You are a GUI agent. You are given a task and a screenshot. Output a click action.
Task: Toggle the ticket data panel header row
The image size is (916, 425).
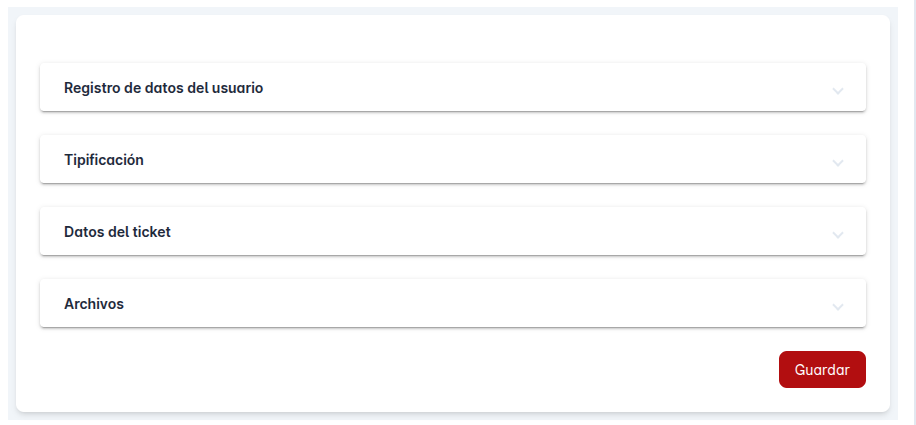[452, 232]
